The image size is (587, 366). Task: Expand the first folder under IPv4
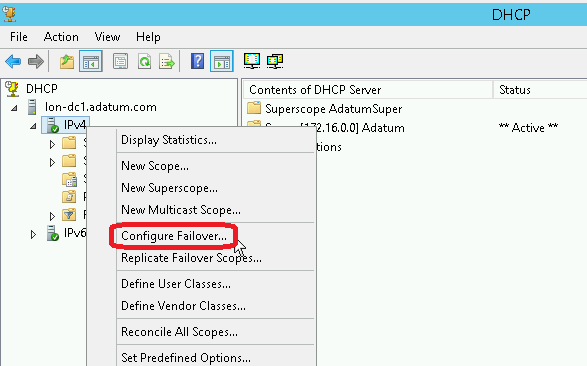click(x=52, y=144)
